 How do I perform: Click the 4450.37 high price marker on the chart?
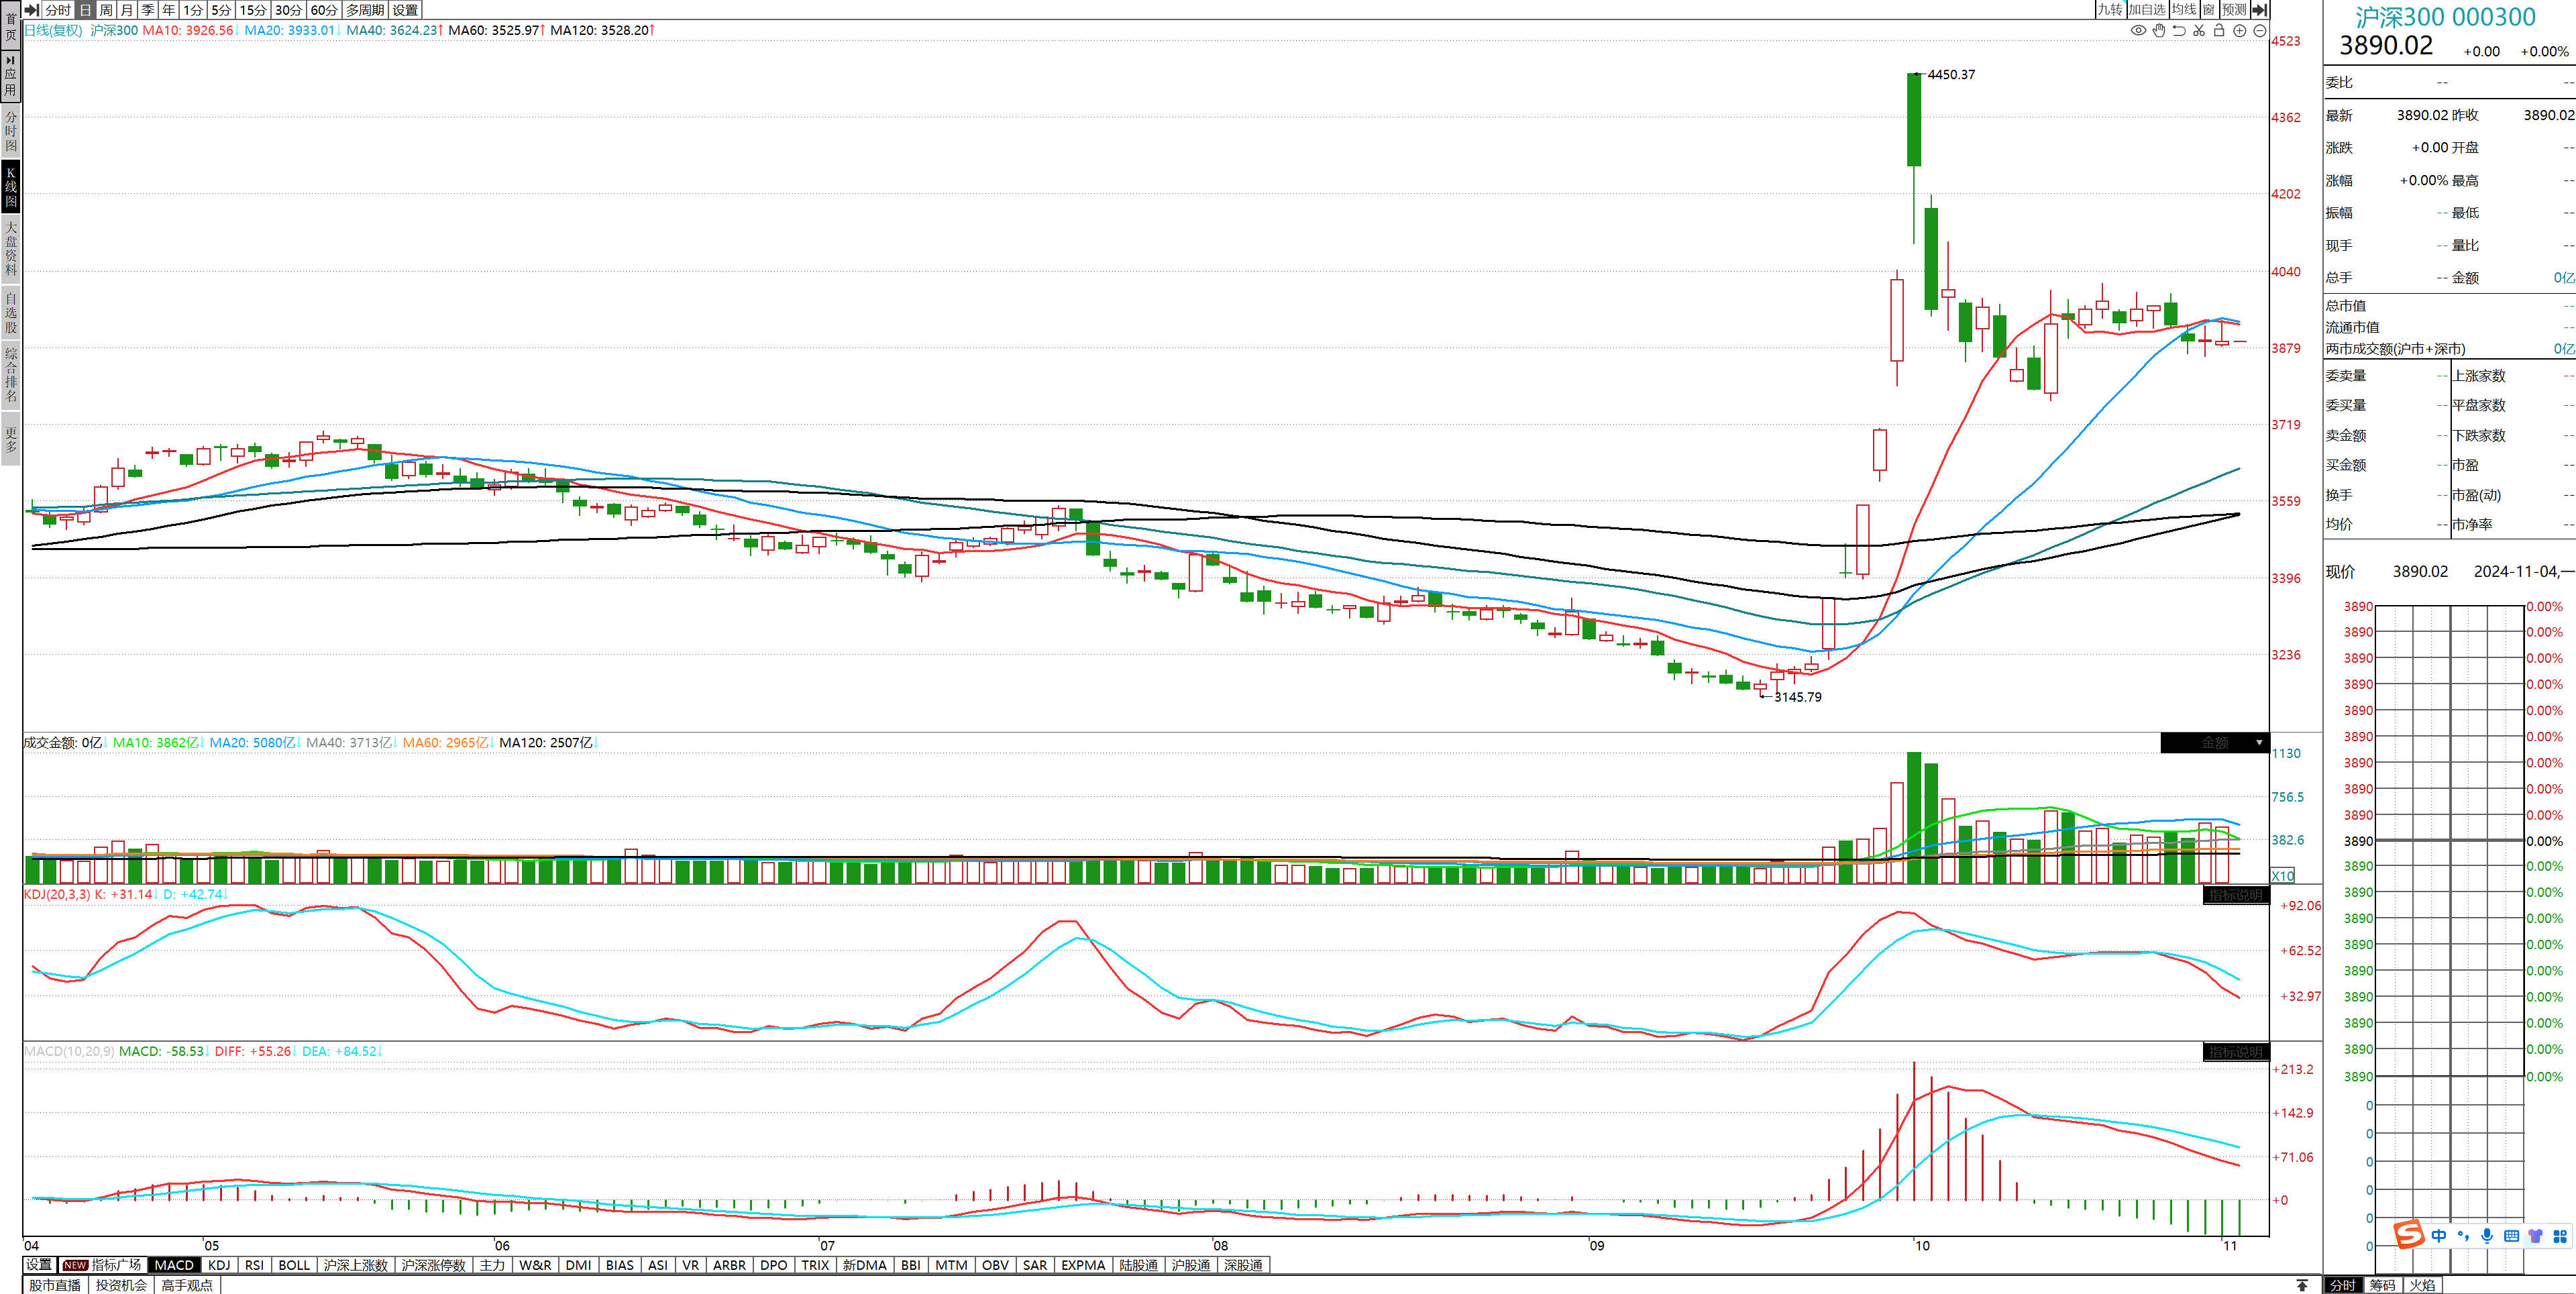coord(1951,75)
